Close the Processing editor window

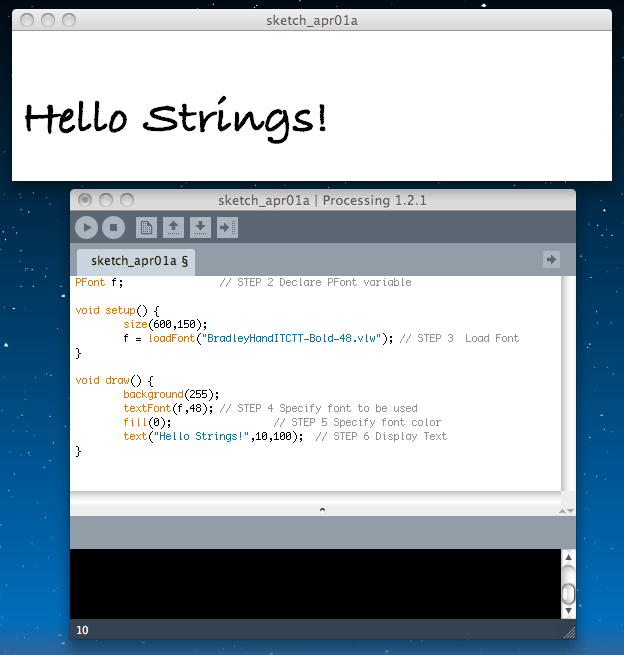(x=85, y=200)
